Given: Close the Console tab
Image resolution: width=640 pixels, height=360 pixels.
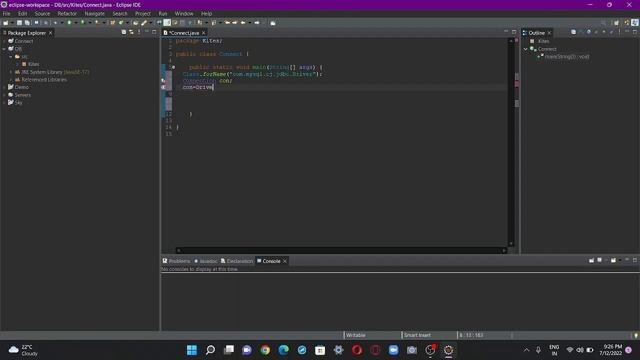Looking at the screenshot, I should coord(285,261).
